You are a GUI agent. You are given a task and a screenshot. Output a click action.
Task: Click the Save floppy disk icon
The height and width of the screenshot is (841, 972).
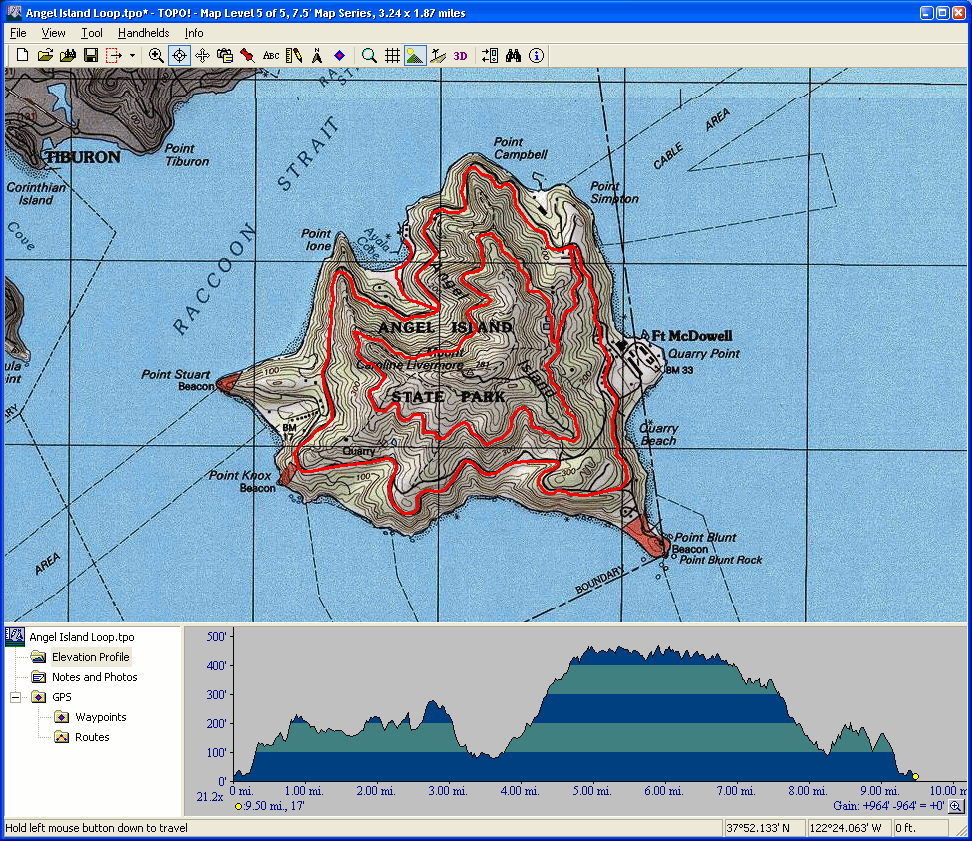pos(90,56)
